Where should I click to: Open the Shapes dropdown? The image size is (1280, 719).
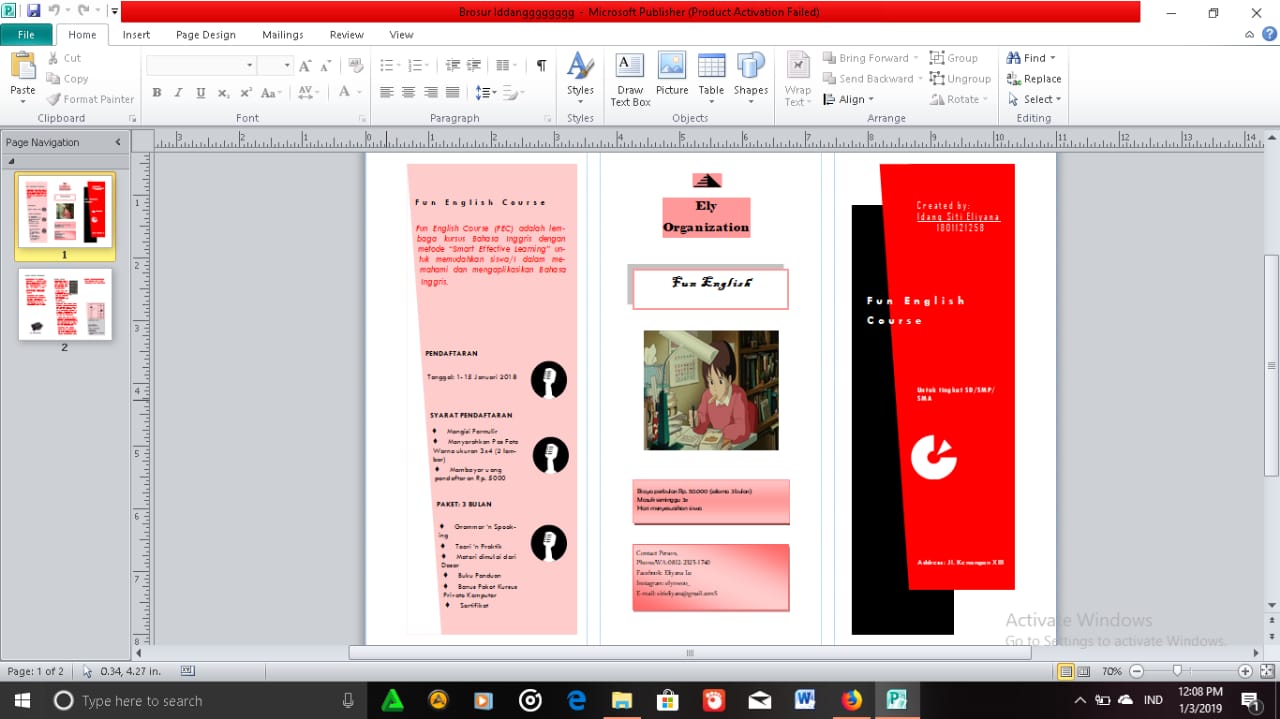click(750, 80)
